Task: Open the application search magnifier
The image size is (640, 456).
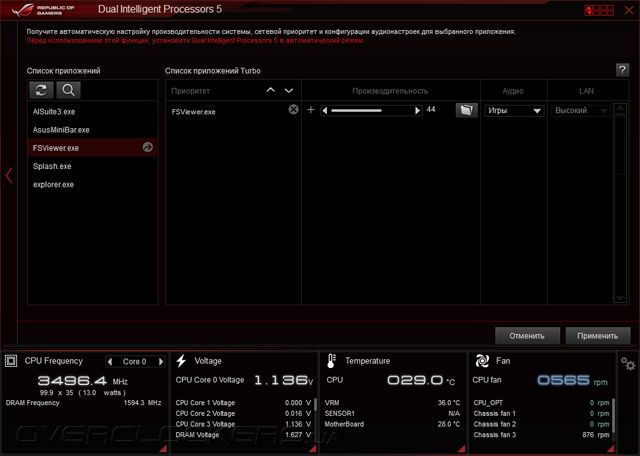Action: (x=68, y=90)
